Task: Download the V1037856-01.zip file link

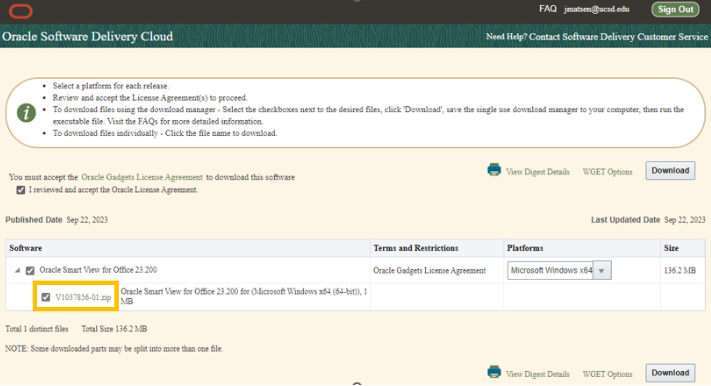Action: (x=83, y=297)
